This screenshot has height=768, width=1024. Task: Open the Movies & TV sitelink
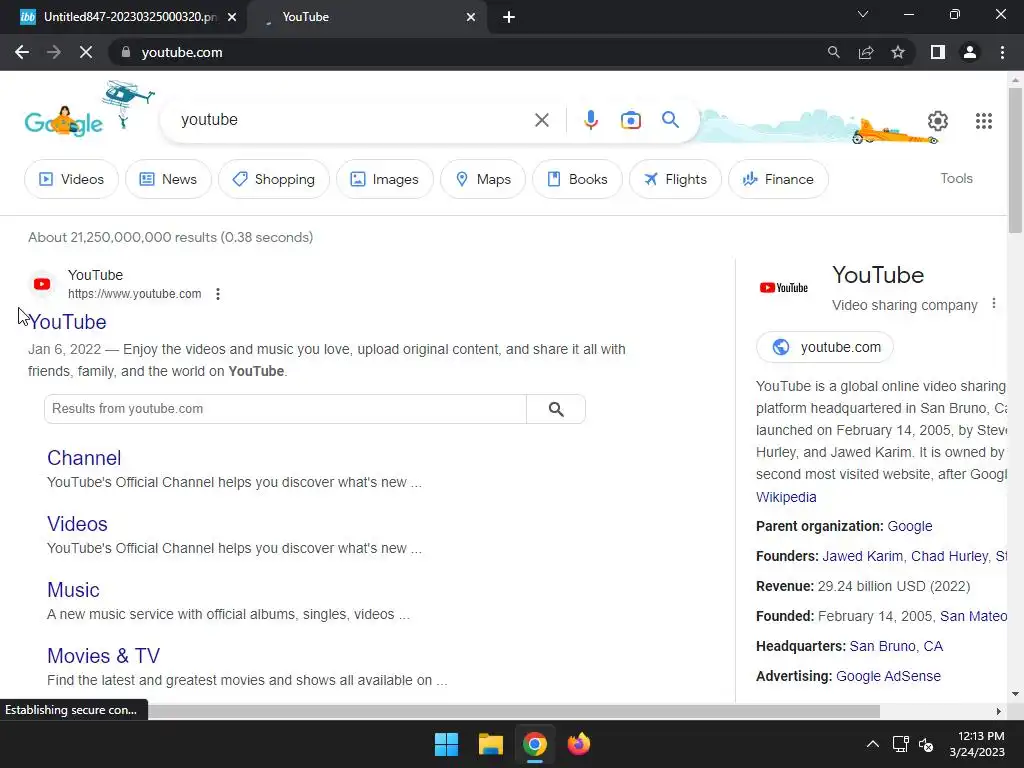[x=103, y=656]
